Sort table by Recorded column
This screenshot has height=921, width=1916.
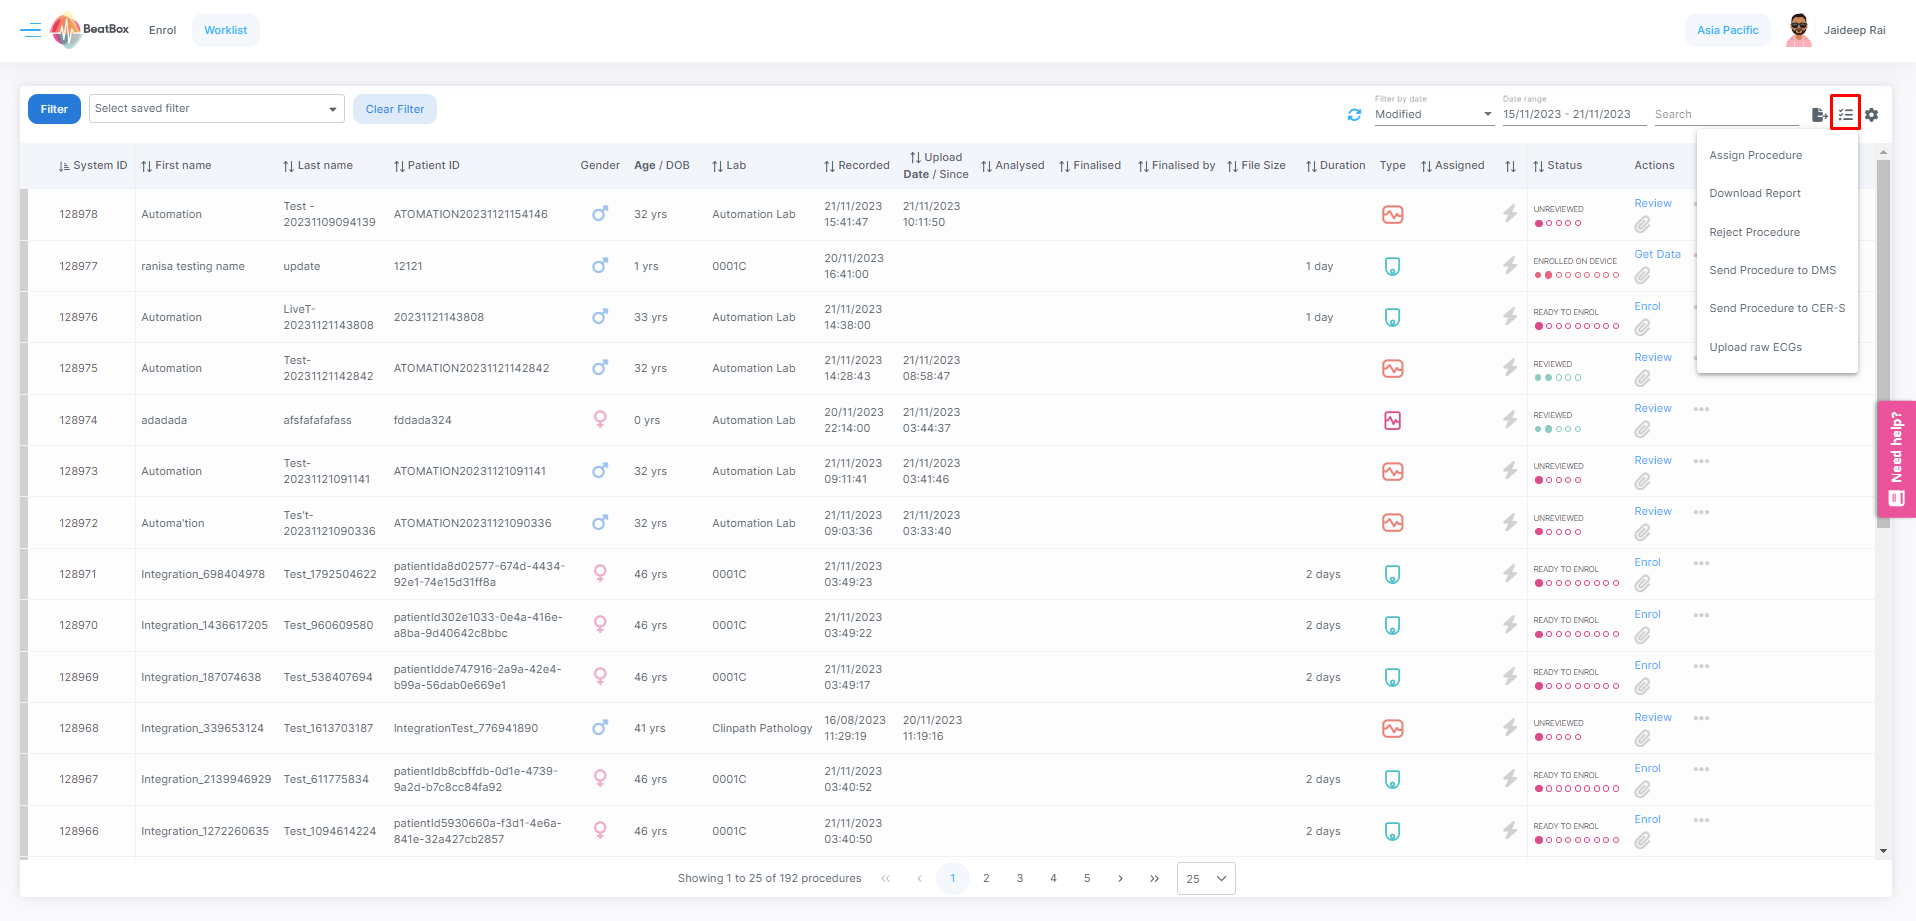[856, 166]
